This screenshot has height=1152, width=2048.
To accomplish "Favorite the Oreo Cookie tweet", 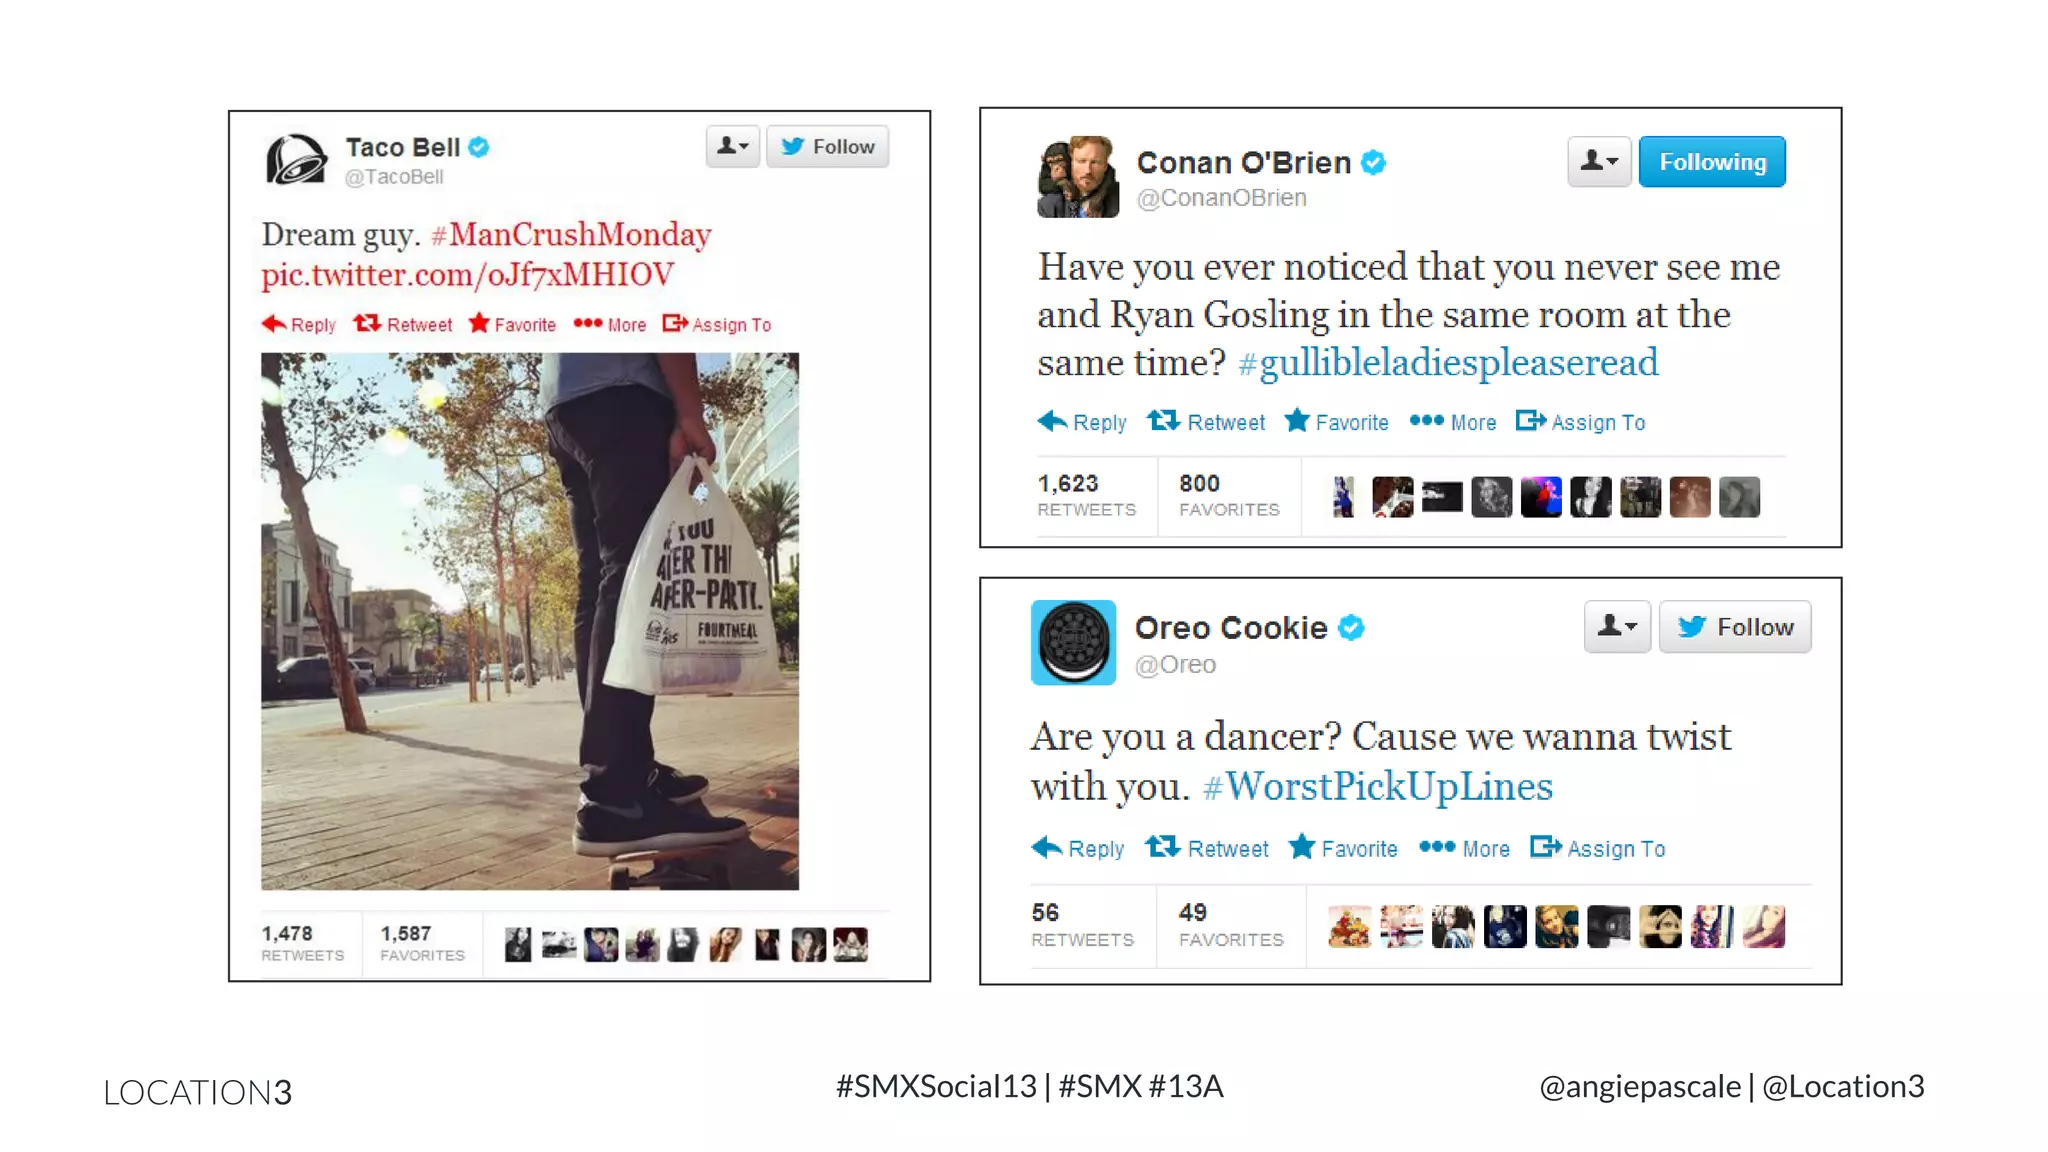I will click(x=1343, y=848).
